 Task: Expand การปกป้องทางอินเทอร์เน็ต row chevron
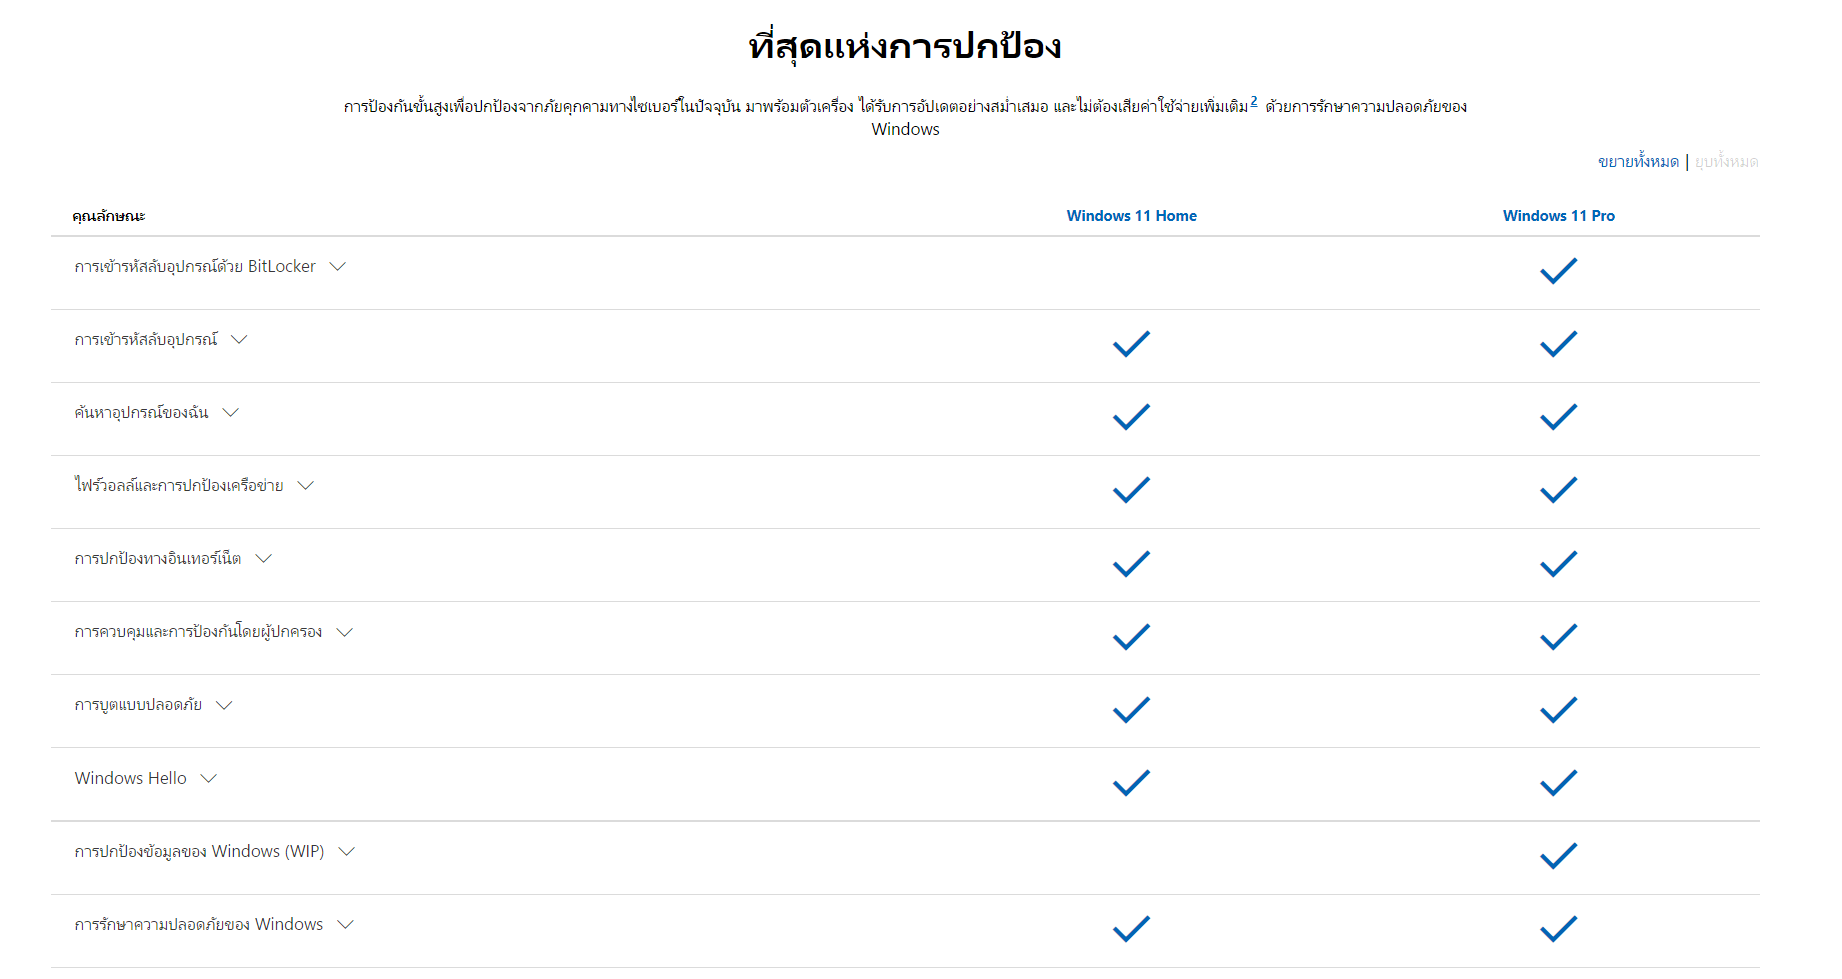click(x=264, y=559)
